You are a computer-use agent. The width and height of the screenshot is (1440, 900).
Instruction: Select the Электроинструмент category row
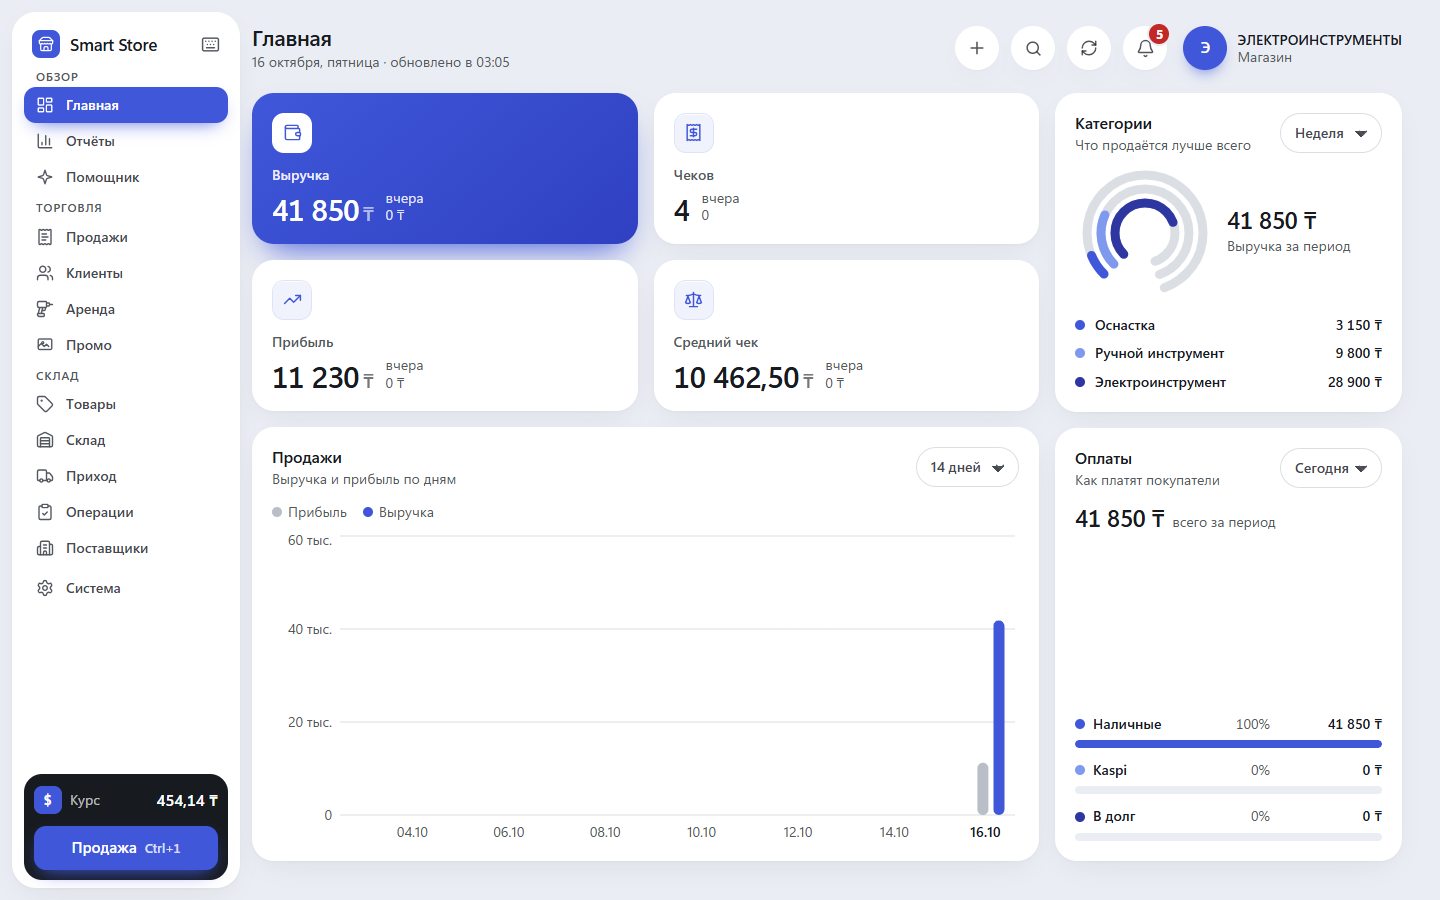pyautogui.click(x=1228, y=382)
